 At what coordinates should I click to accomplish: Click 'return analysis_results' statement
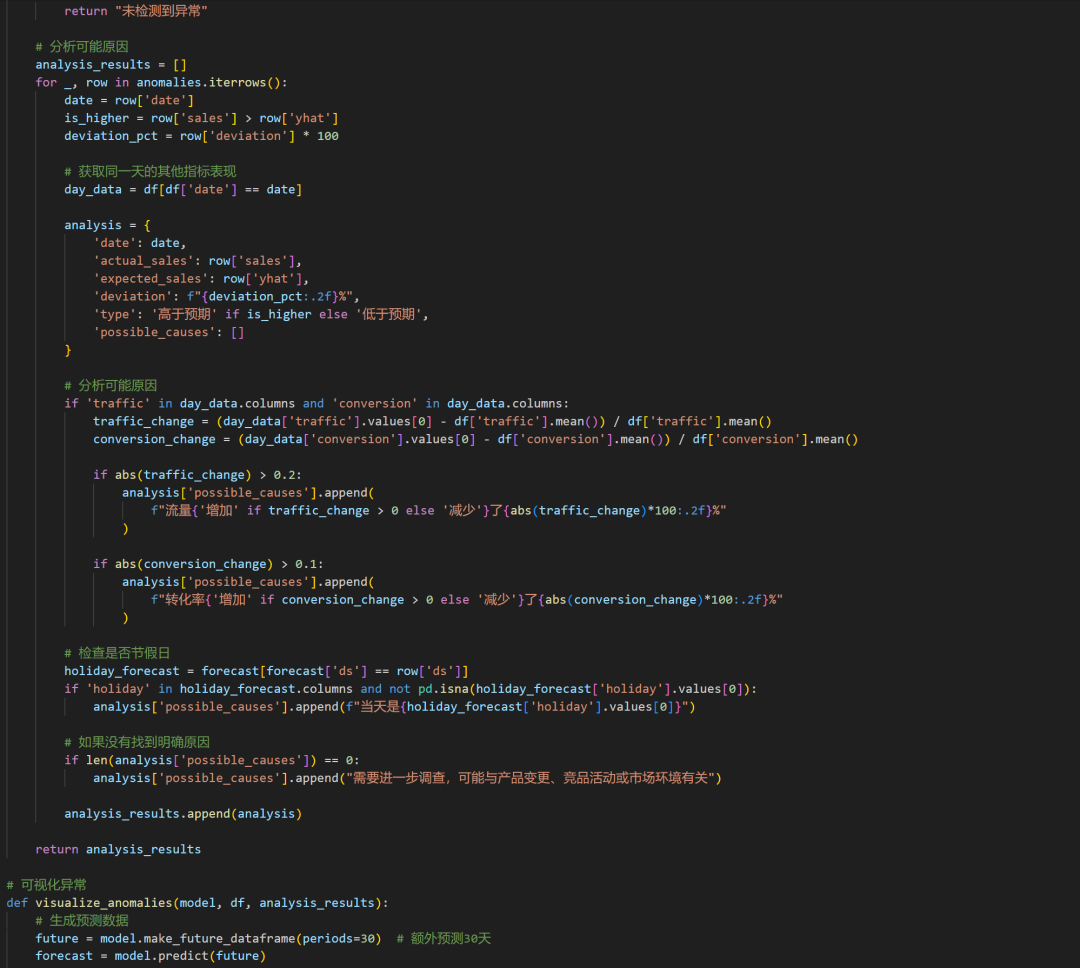point(118,849)
